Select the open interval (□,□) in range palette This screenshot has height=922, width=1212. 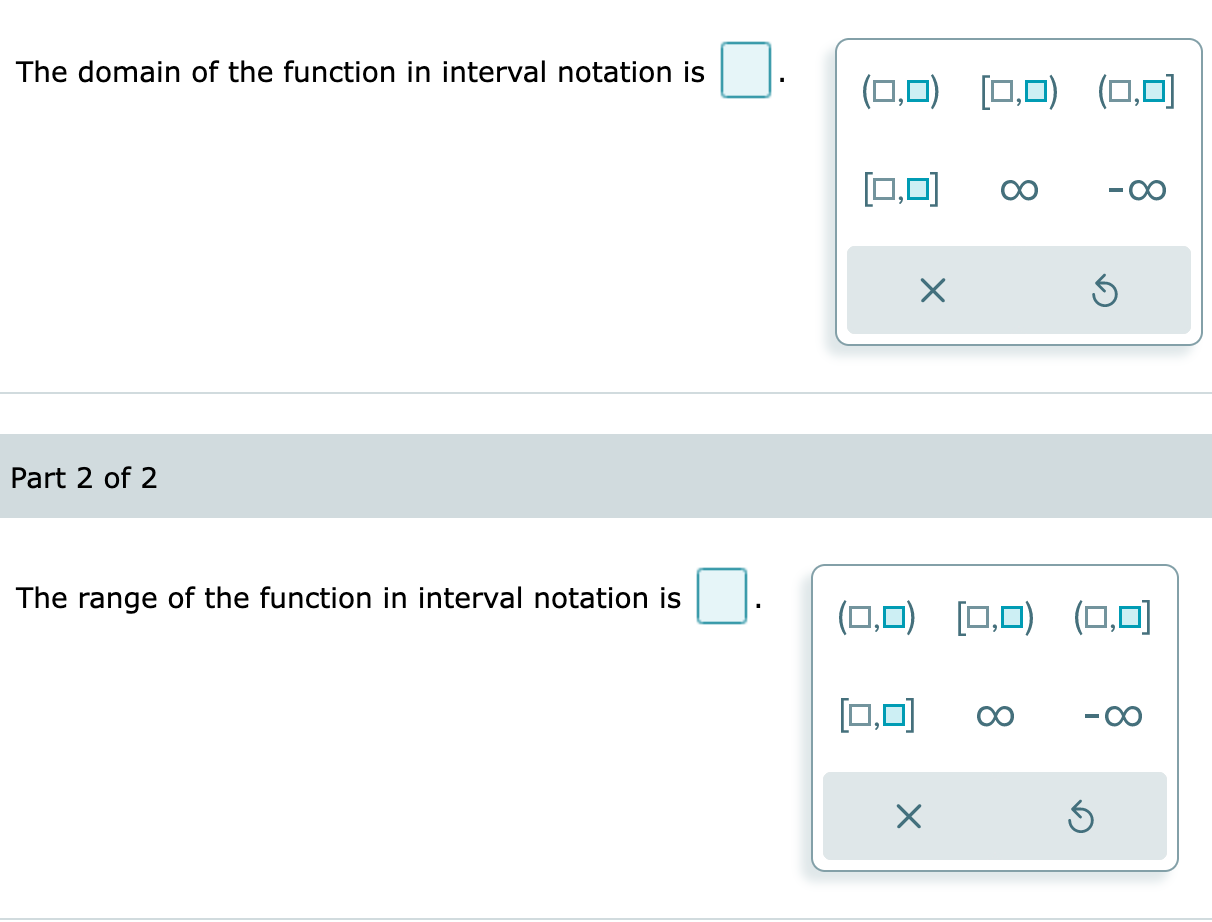[x=875, y=616]
